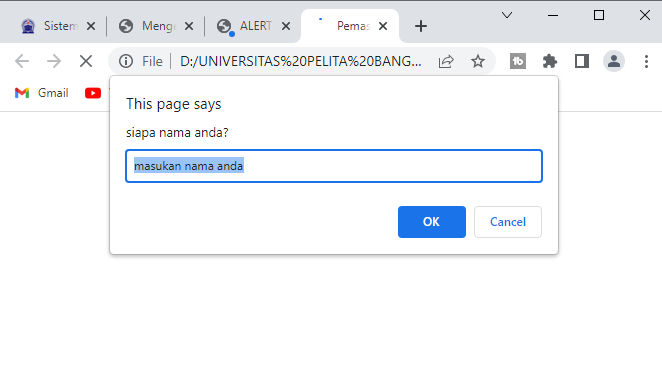Toggle the side panel
This screenshot has height=366, width=662.
[x=582, y=62]
